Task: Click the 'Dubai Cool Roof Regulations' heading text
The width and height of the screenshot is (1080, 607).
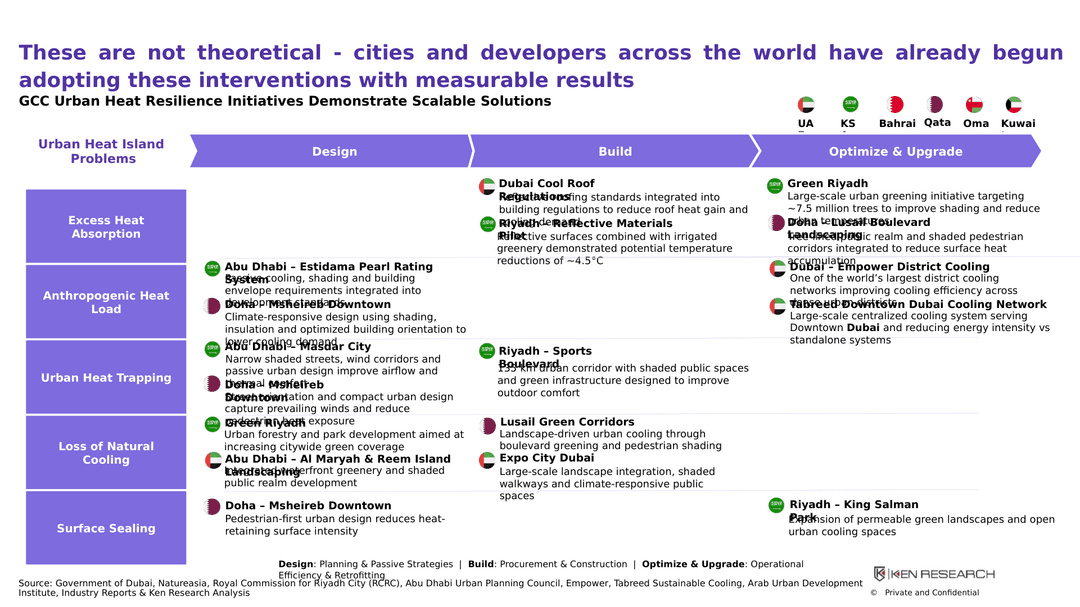Action: coord(547,189)
